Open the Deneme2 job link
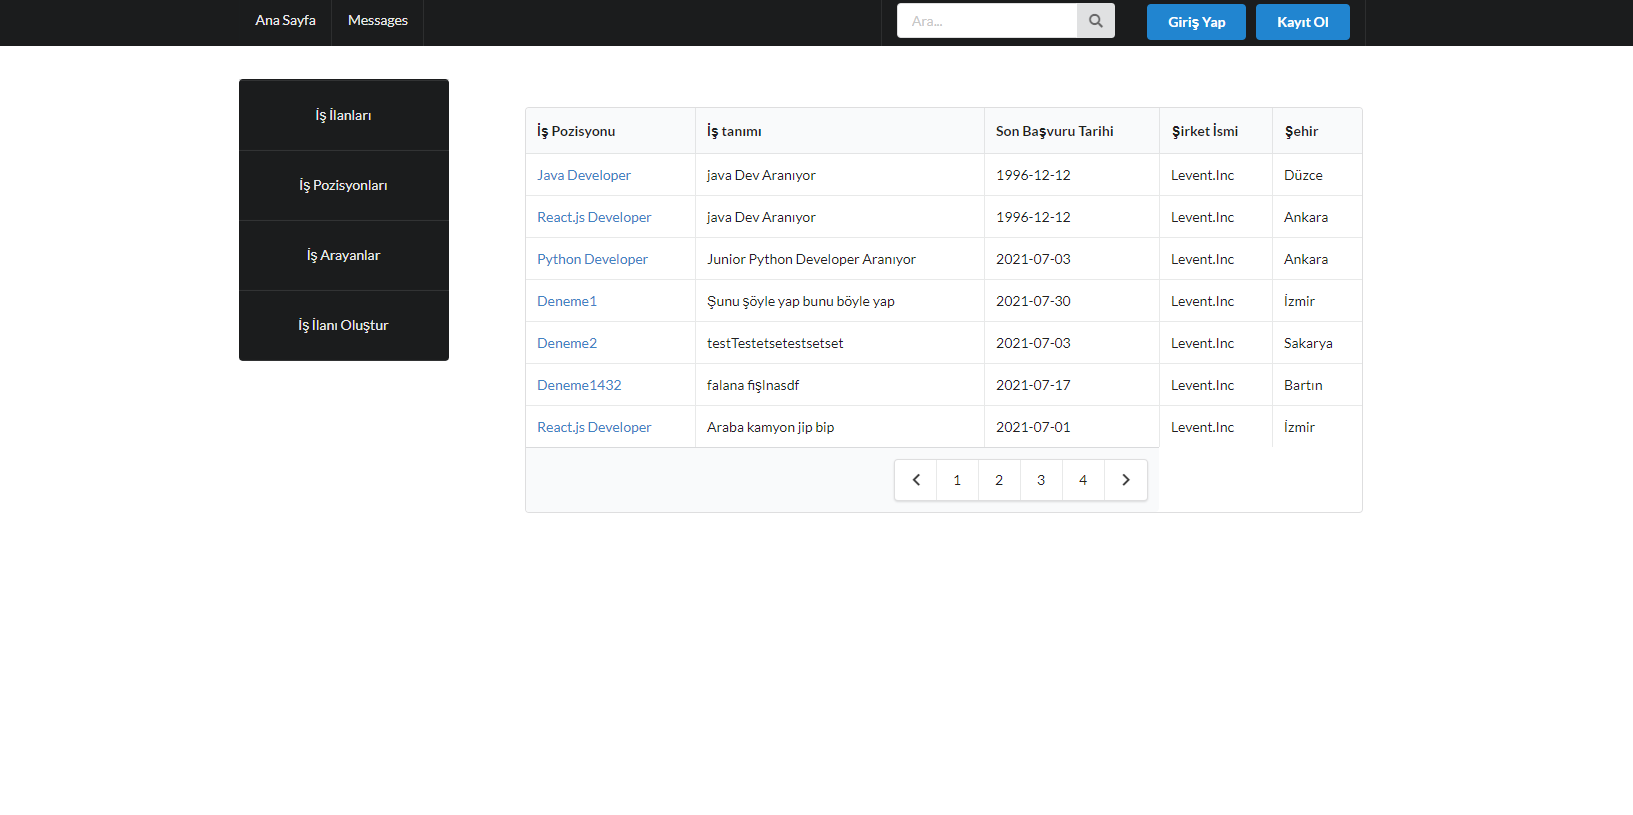 [x=567, y=343]
